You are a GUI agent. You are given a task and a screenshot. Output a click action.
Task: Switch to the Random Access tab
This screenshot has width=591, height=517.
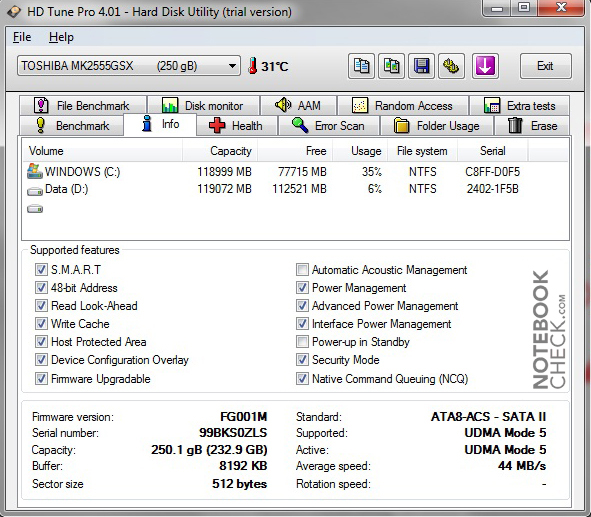pos(403,106)
